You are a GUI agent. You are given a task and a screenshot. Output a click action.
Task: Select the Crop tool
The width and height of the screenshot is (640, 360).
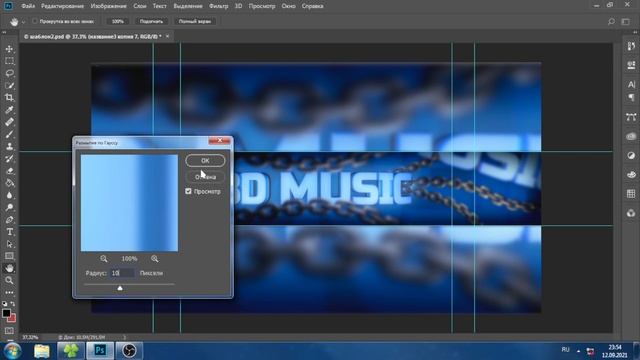click(x=9, y=98)
